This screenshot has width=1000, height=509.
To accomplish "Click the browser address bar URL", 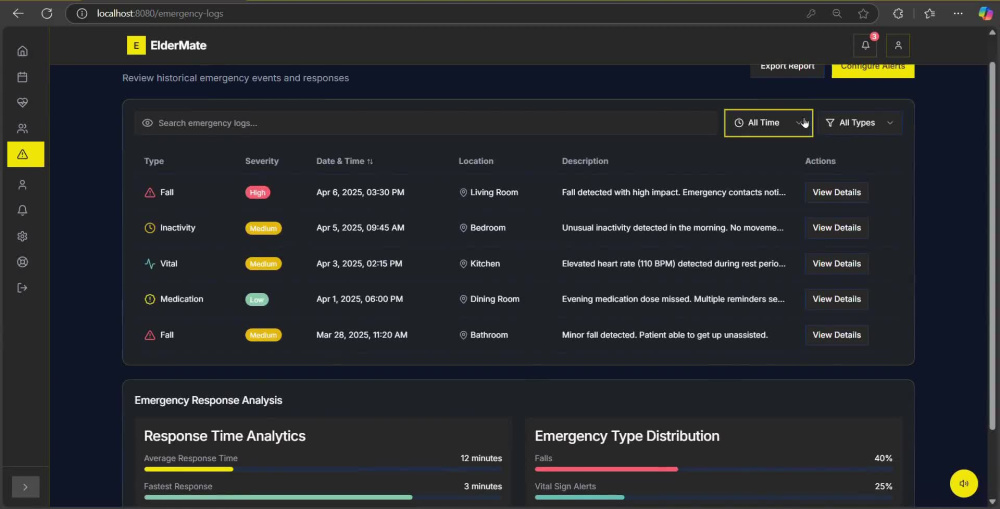I will pos(160,13).
